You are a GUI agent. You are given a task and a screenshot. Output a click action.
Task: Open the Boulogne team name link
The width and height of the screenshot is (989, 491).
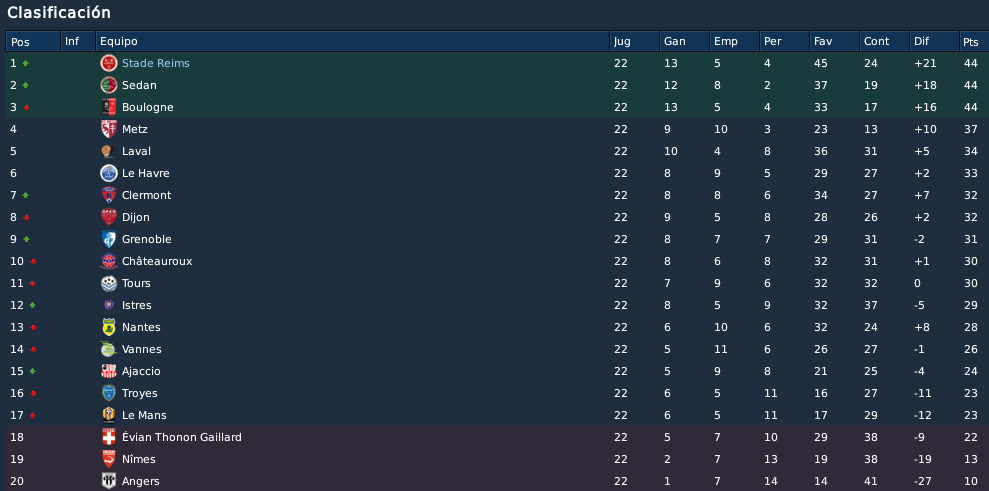point(148,107)
